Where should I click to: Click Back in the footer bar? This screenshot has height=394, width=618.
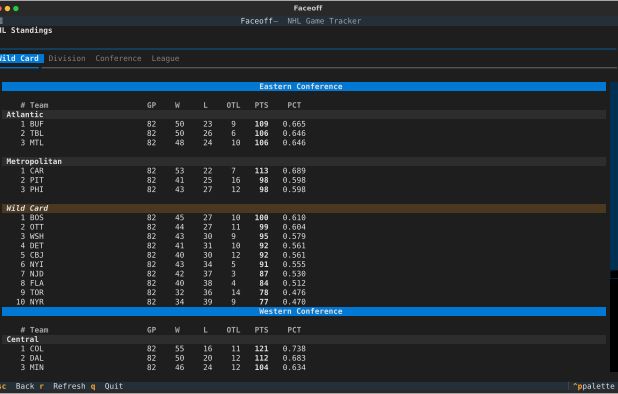(x=25, y=386)
